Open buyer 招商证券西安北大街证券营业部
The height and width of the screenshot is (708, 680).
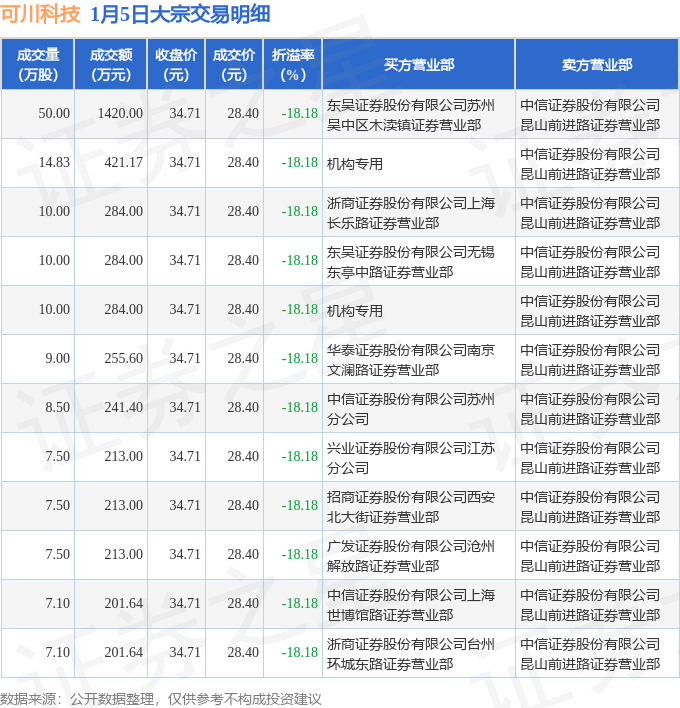pos(411,506)
